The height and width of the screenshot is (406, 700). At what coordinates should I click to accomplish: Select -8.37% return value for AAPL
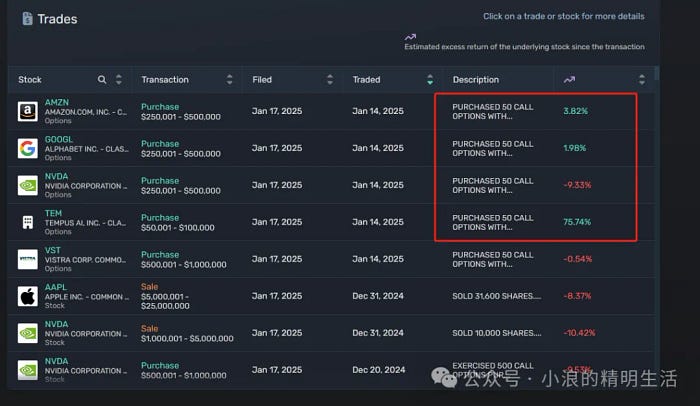tap(577, 296)
